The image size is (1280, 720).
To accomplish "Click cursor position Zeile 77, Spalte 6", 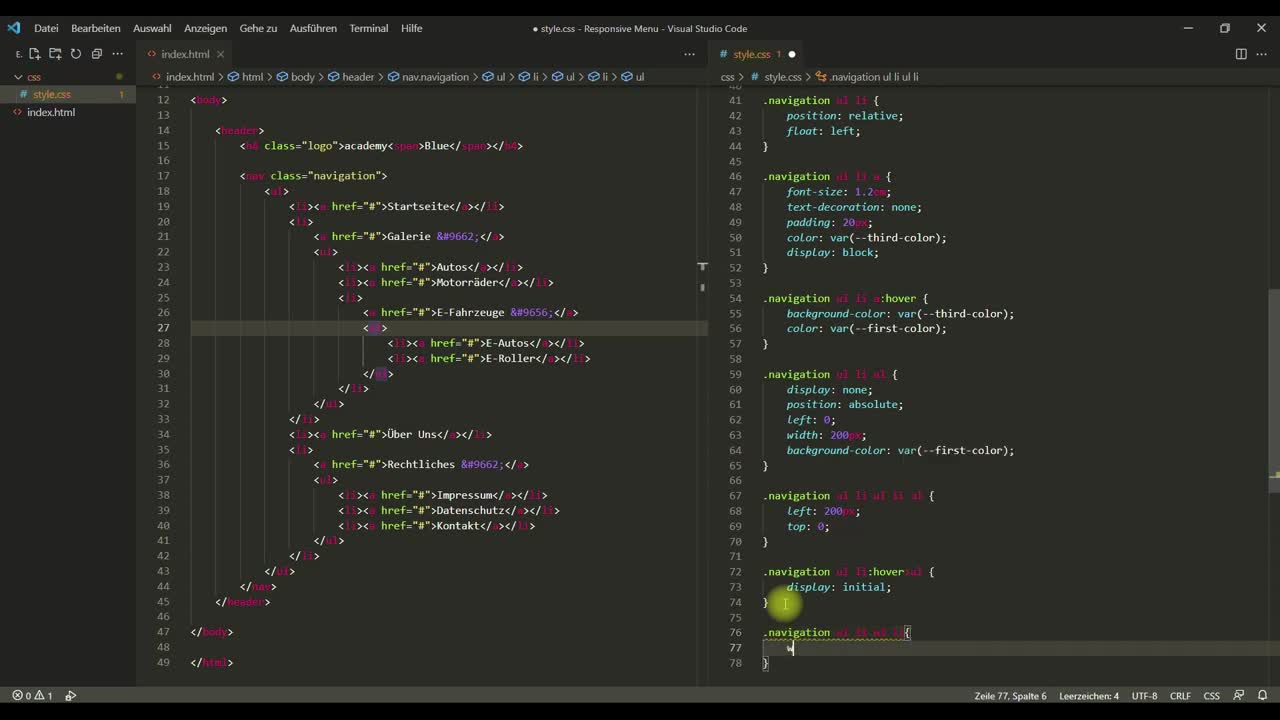I will (x=1010, y=695).
